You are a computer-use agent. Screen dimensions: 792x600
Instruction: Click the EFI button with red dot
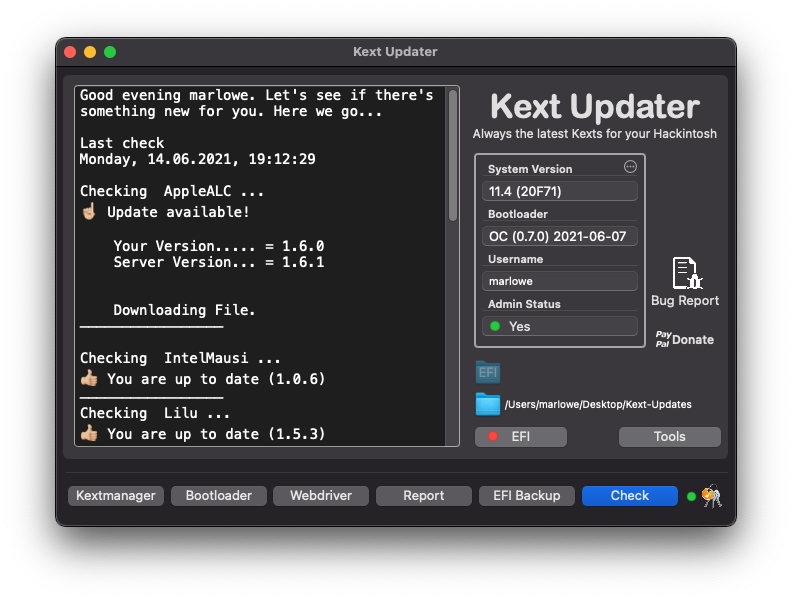click(x=521, y=436)
